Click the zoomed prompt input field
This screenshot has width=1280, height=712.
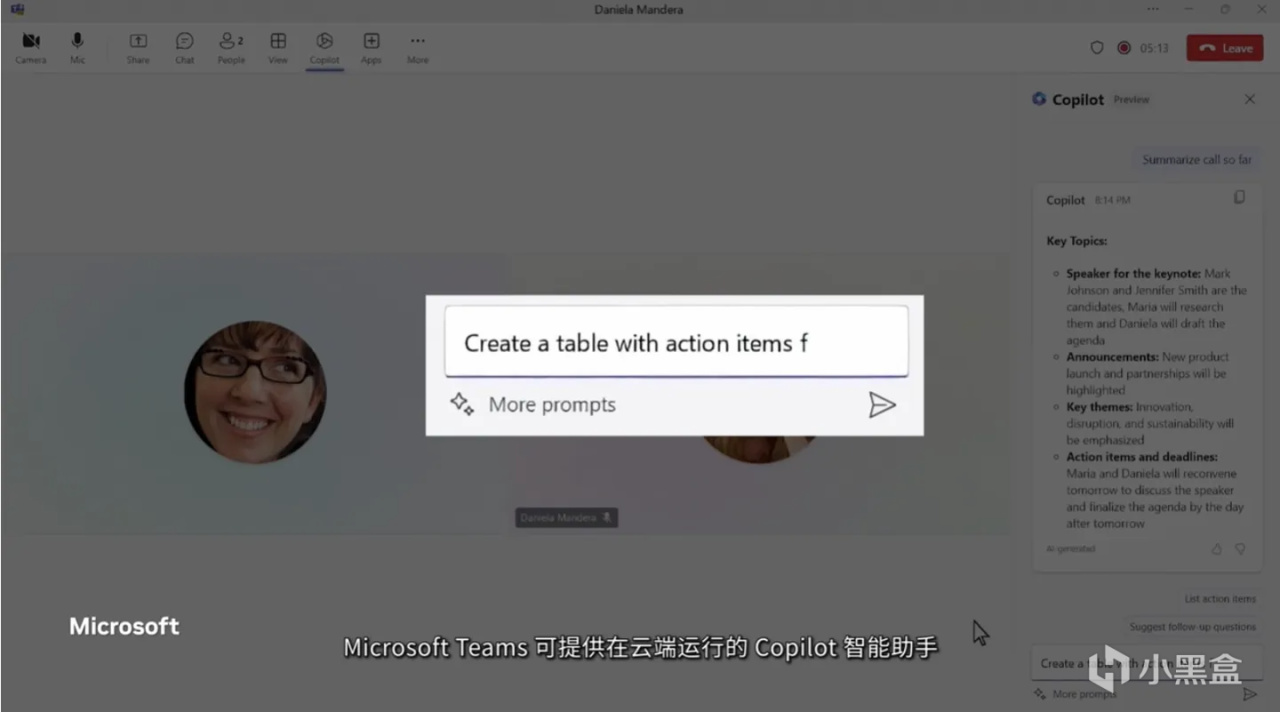point(676,342)
